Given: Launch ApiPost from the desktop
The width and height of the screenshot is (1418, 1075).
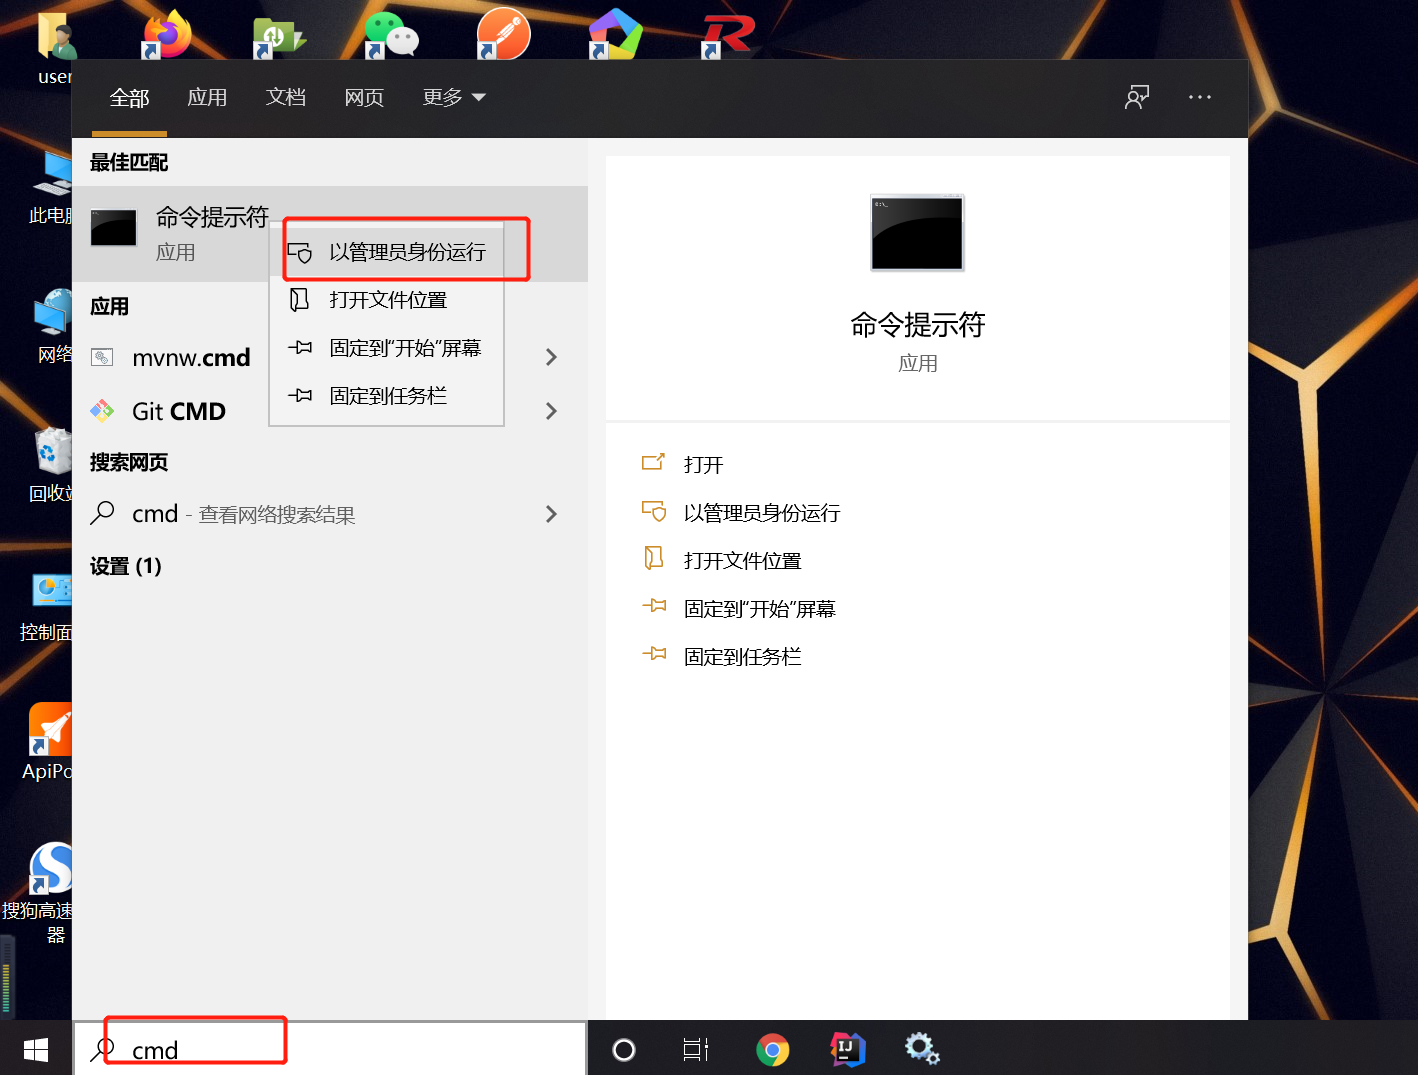Looking at the screenshot, I should 51,730.
